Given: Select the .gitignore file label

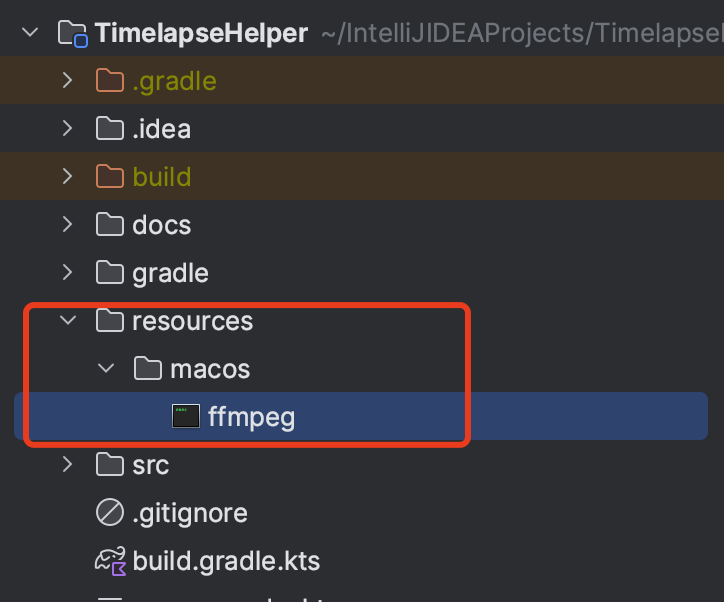Looking at the screenshot, I should [x=190, y=513].
